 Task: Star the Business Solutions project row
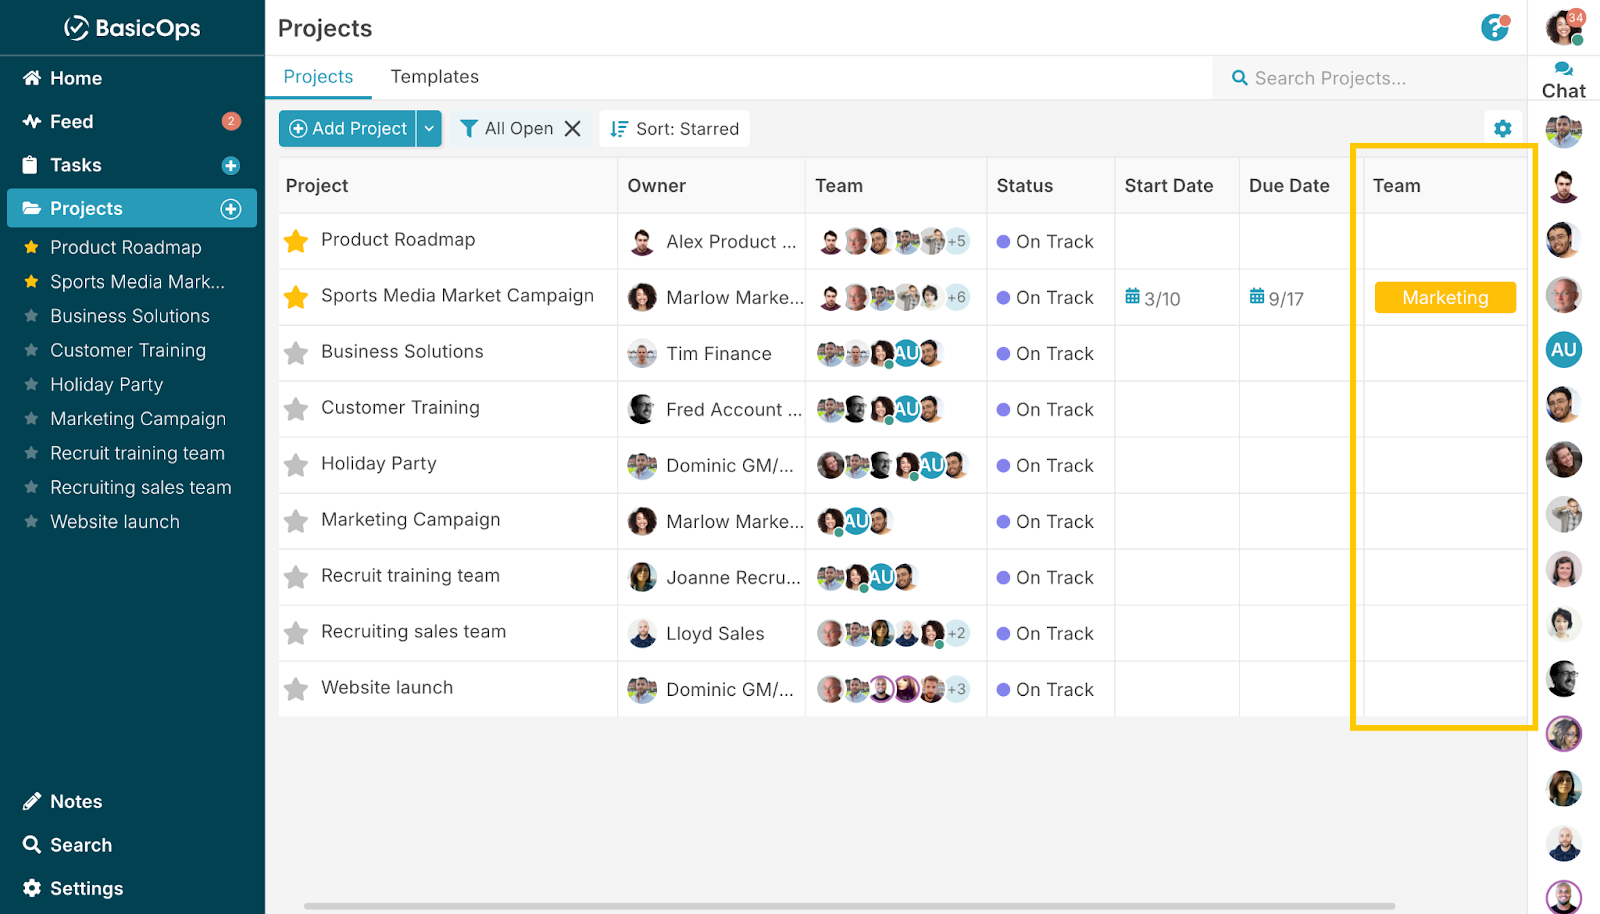coord(296,353)
